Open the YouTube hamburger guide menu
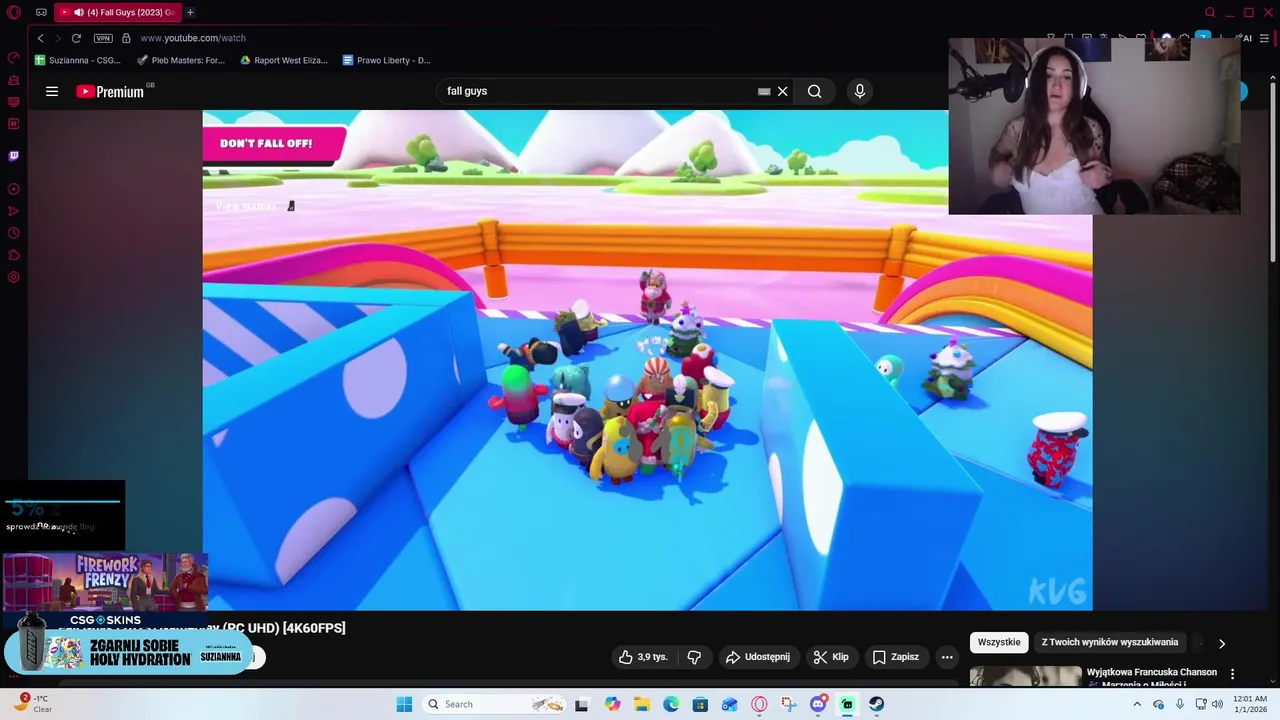 point(52,91)
